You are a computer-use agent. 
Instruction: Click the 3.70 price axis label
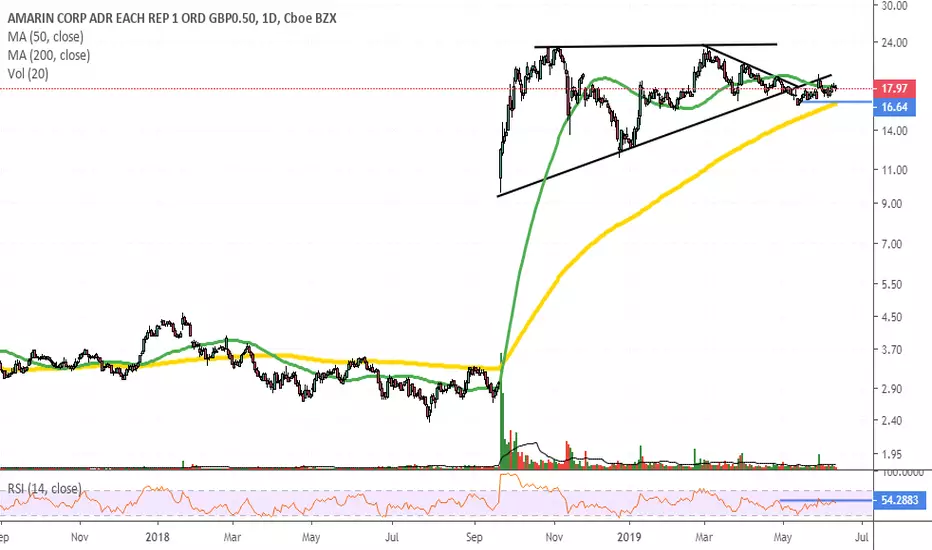[x=892, y=350]
